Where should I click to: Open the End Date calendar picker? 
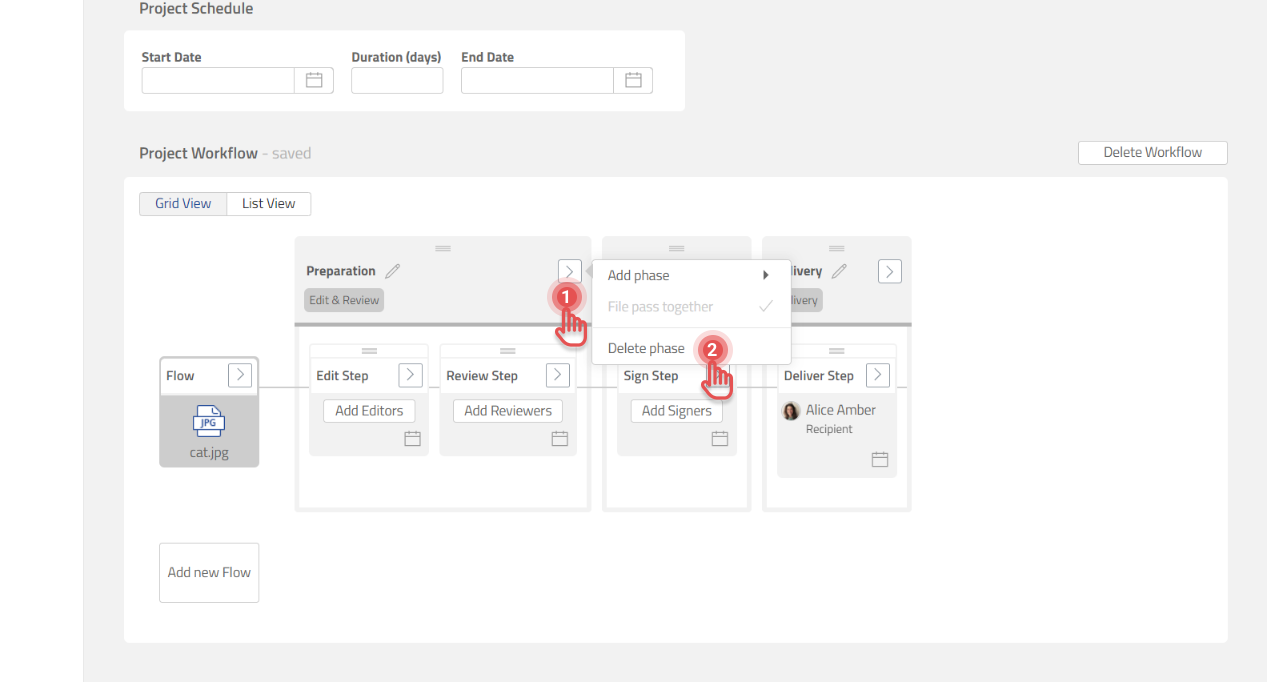[633, 80]
